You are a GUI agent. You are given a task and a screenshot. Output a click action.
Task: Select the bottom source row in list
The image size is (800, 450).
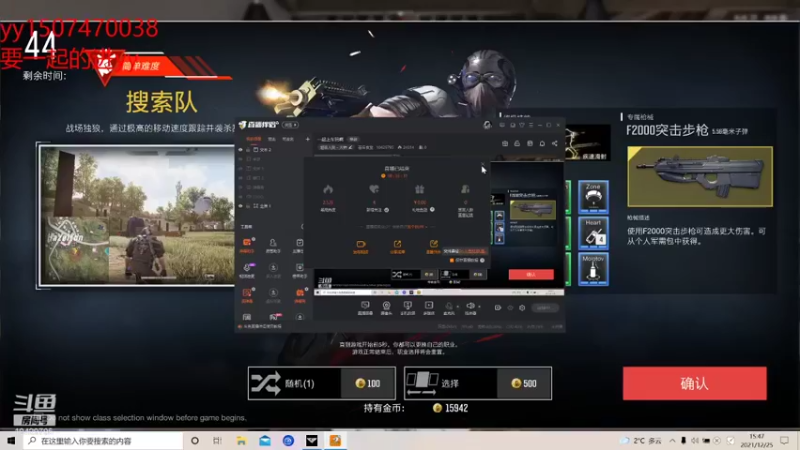pos(270,206)
